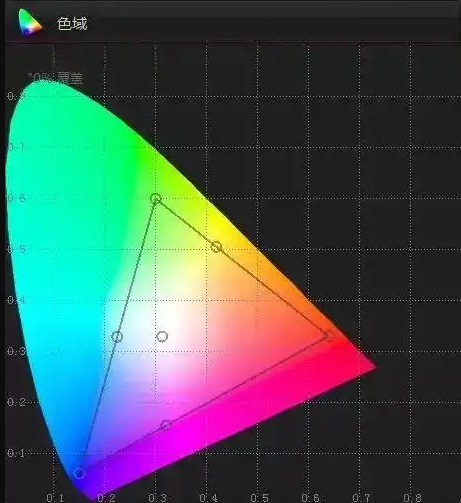Select the cyan circle marker on left triangle edge

click(x=117, y=337)
